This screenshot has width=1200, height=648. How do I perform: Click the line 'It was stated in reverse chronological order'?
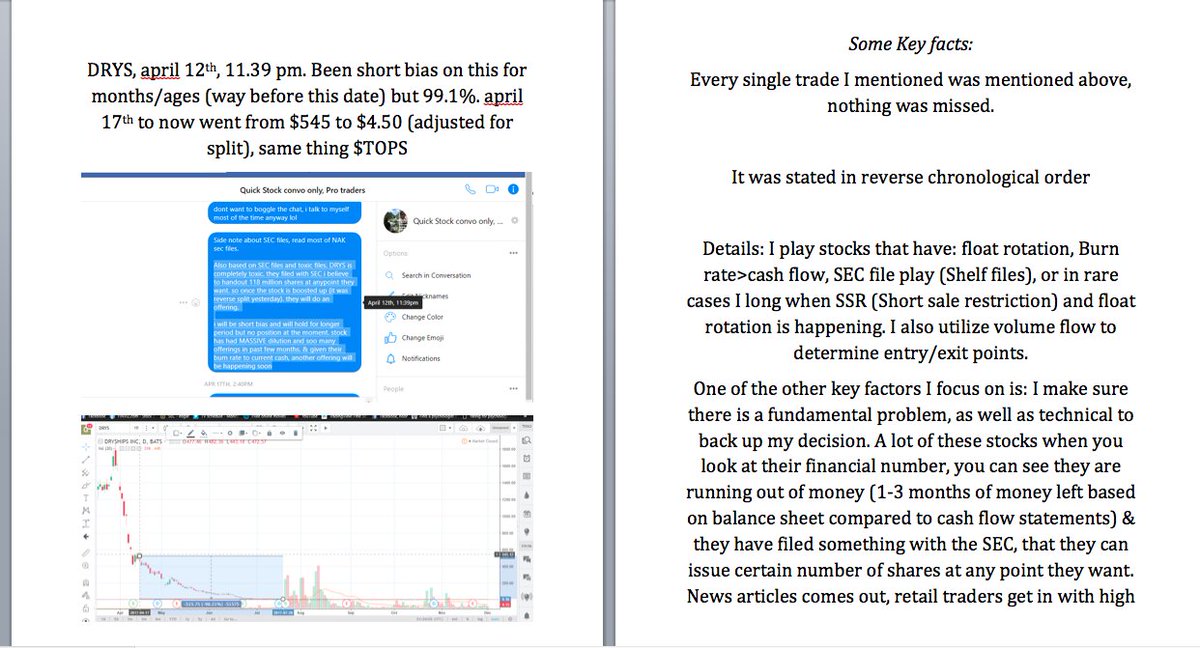pyautogui.click(x=910, y=178)
